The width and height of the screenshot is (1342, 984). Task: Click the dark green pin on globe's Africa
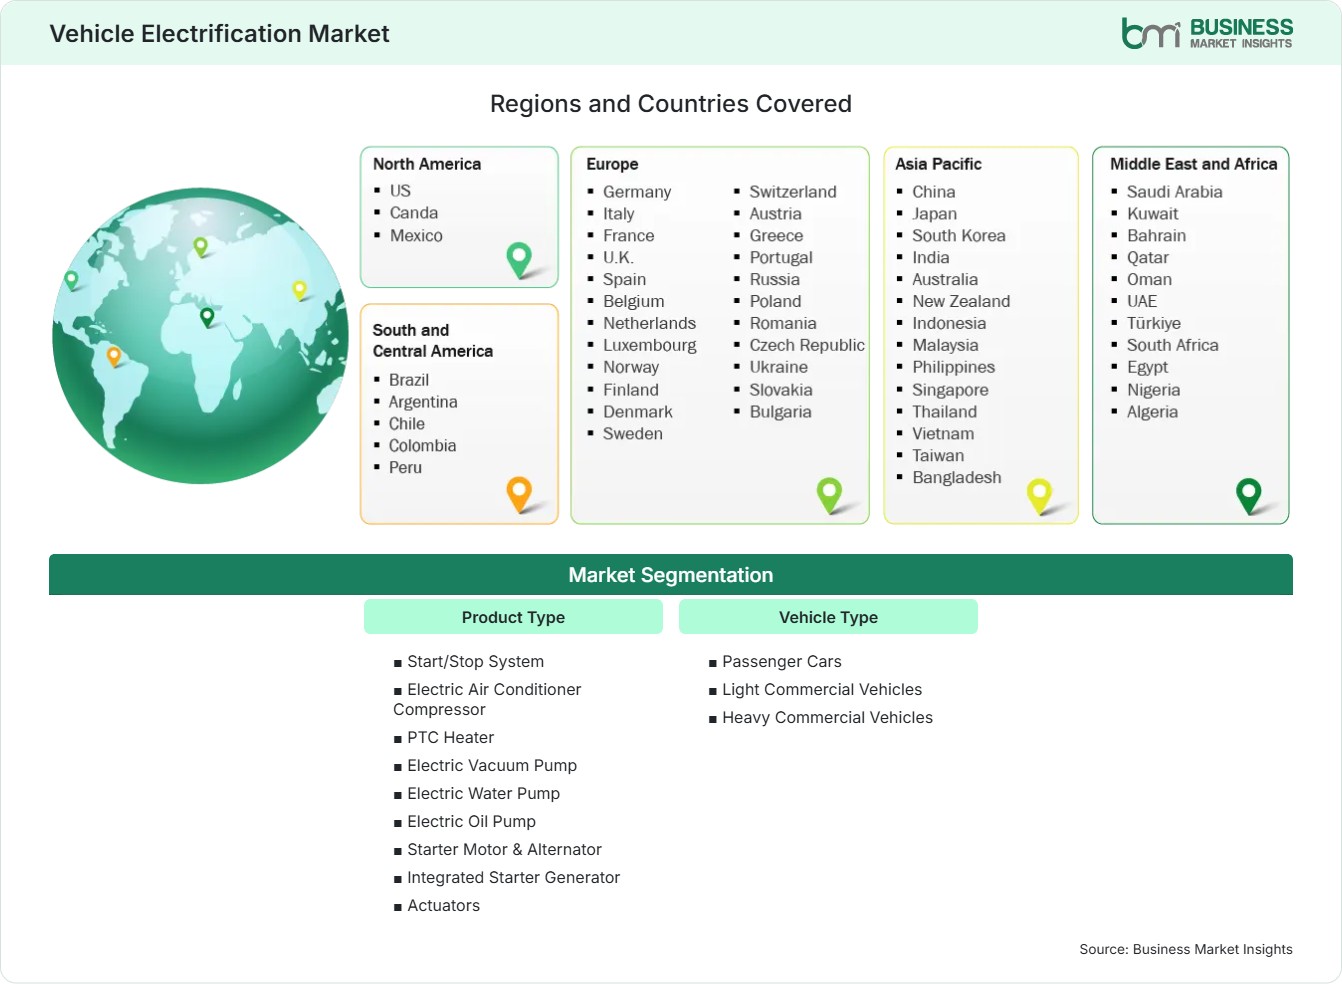[x=207, y=317]
